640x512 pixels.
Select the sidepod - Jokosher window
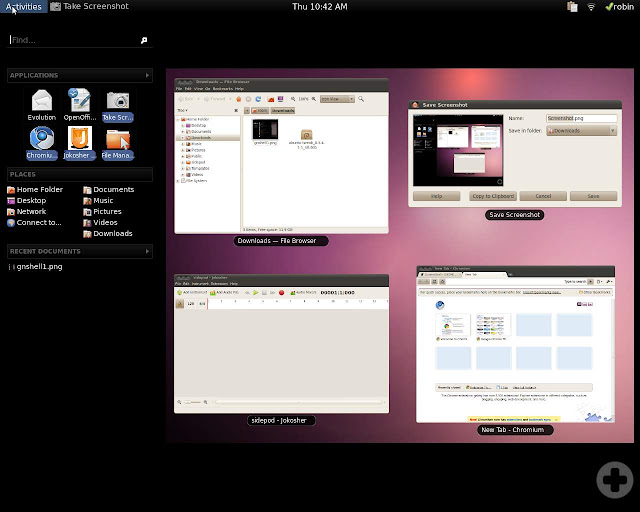(x=281, y=343)
